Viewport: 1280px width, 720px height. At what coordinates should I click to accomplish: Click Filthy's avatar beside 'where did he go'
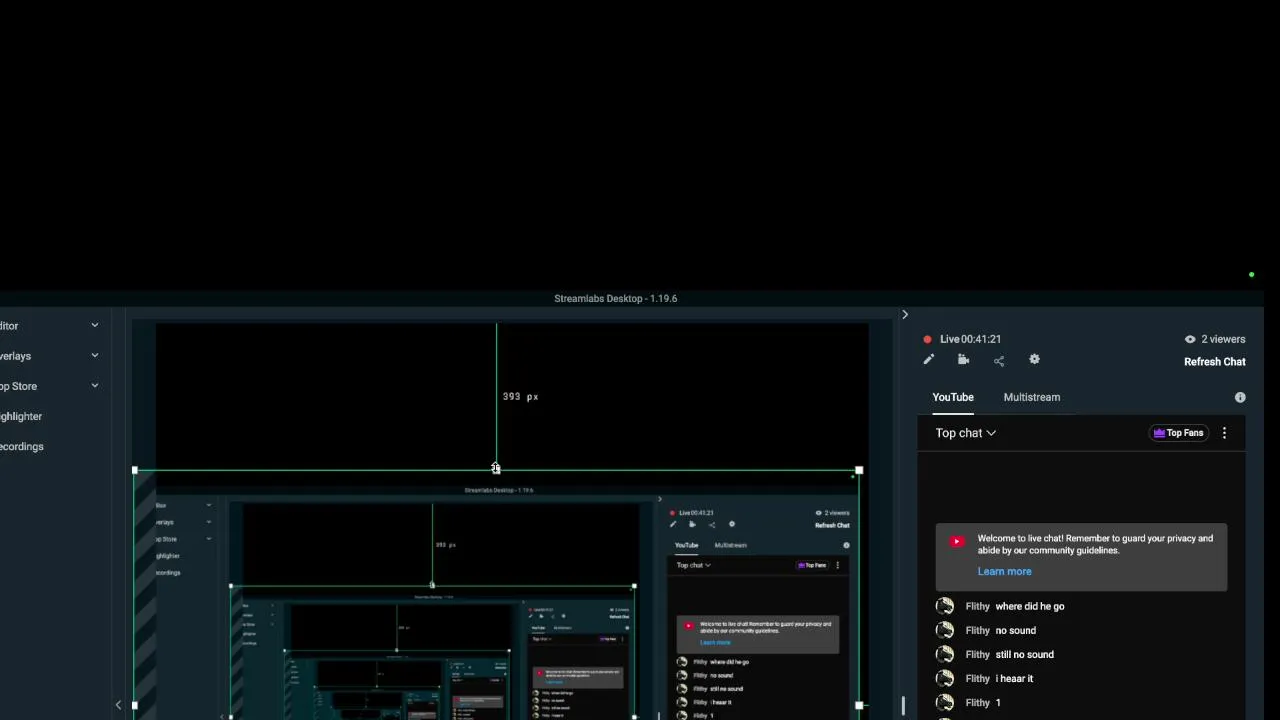coord(945,606)
